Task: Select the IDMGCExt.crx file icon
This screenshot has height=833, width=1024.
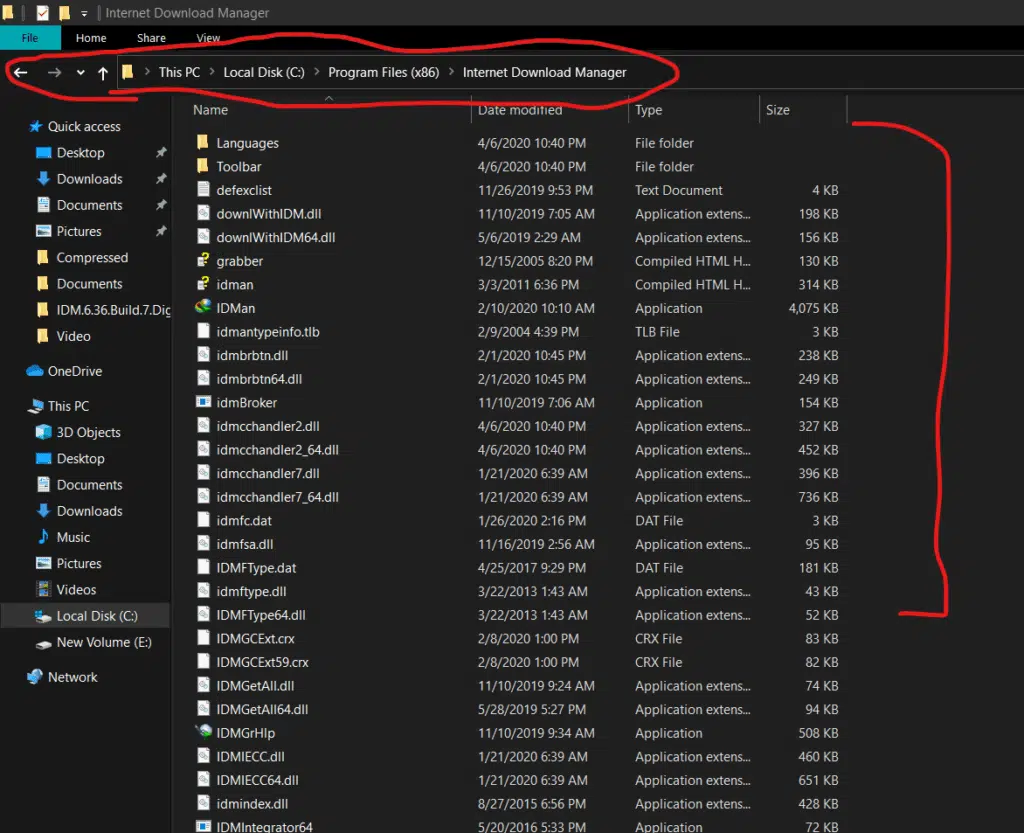Action: click(x=203, y=638)
